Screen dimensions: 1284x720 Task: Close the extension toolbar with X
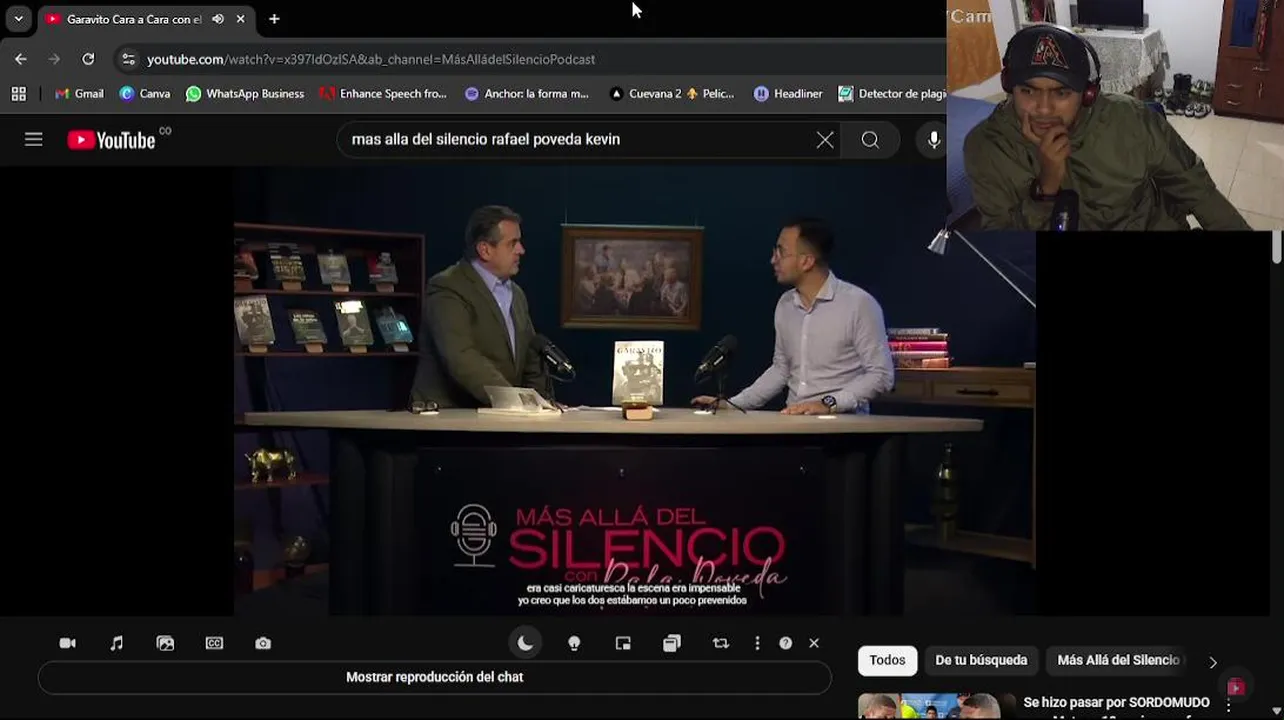[x=814, y=643]
